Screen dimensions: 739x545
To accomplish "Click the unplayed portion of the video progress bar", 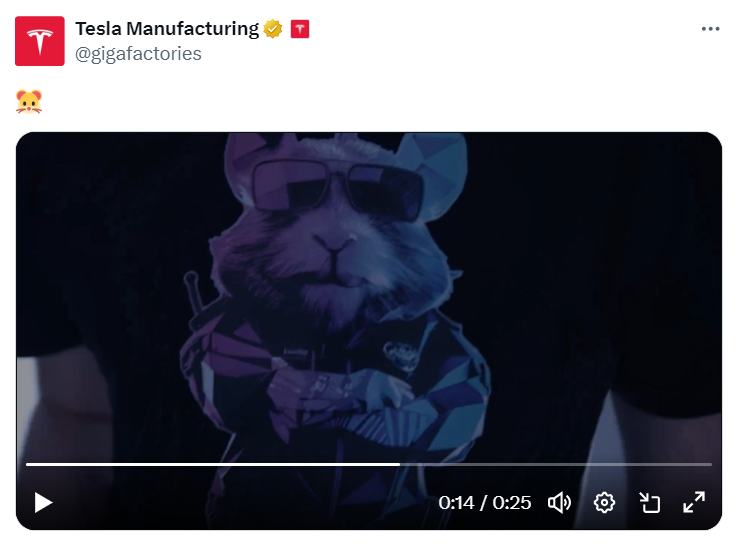I will tap(556, 464).
